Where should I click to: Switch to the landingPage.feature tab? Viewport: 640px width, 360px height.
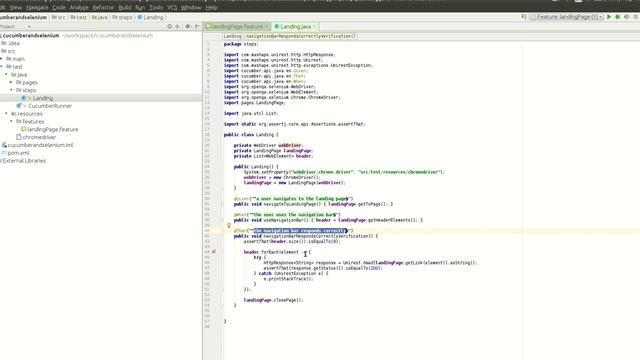tap(237, 27)
